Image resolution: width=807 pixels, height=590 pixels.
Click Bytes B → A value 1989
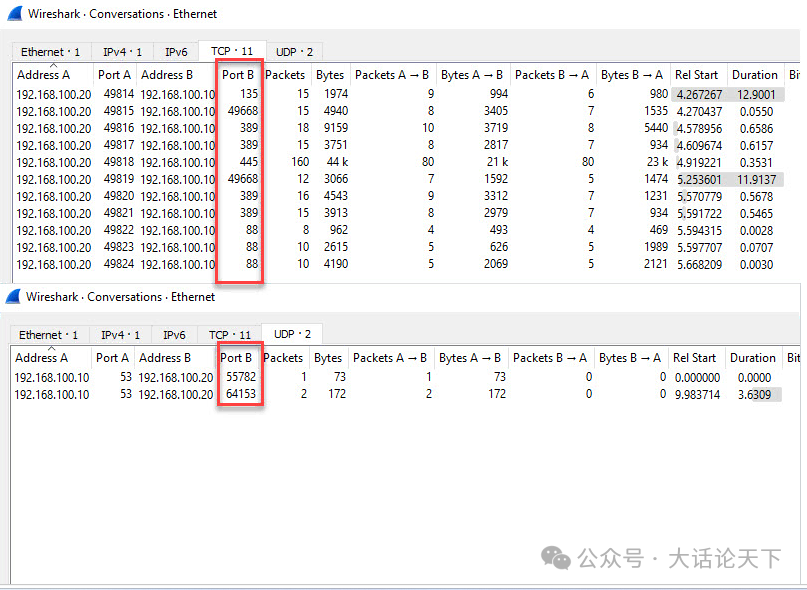(656, 247)
